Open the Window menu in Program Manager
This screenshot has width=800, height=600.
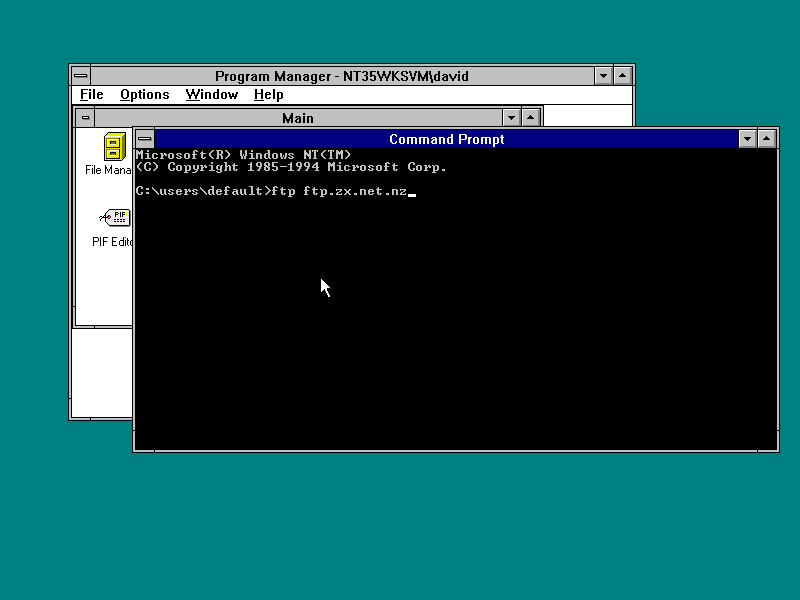tap(212, 94)
